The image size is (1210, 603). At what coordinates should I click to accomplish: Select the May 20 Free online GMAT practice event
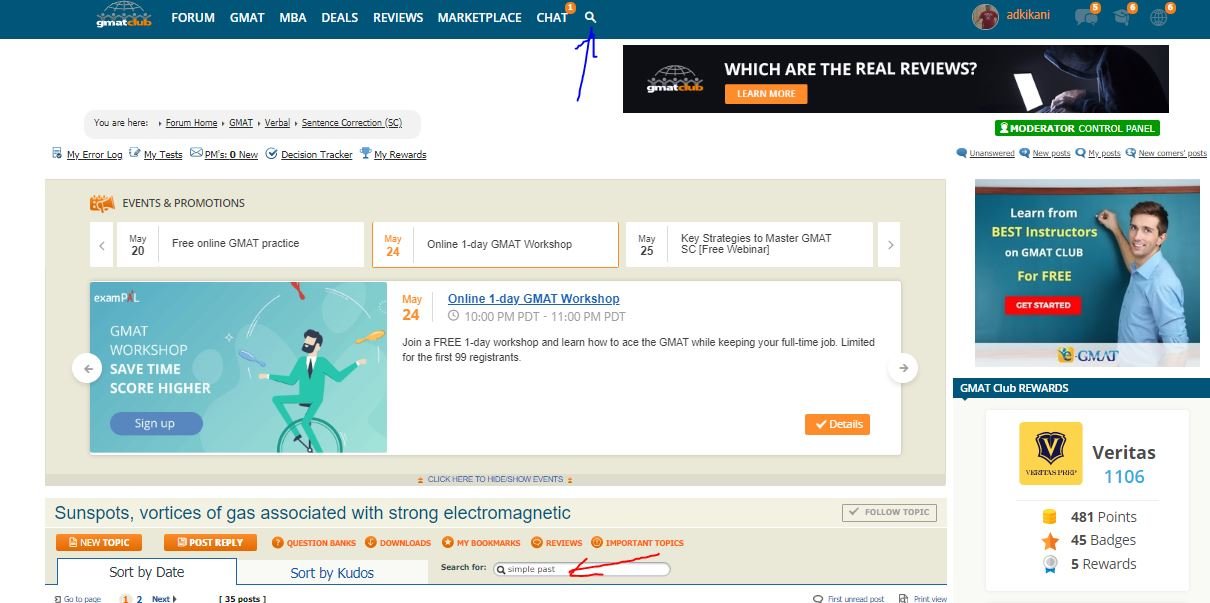tap(240, 244)
